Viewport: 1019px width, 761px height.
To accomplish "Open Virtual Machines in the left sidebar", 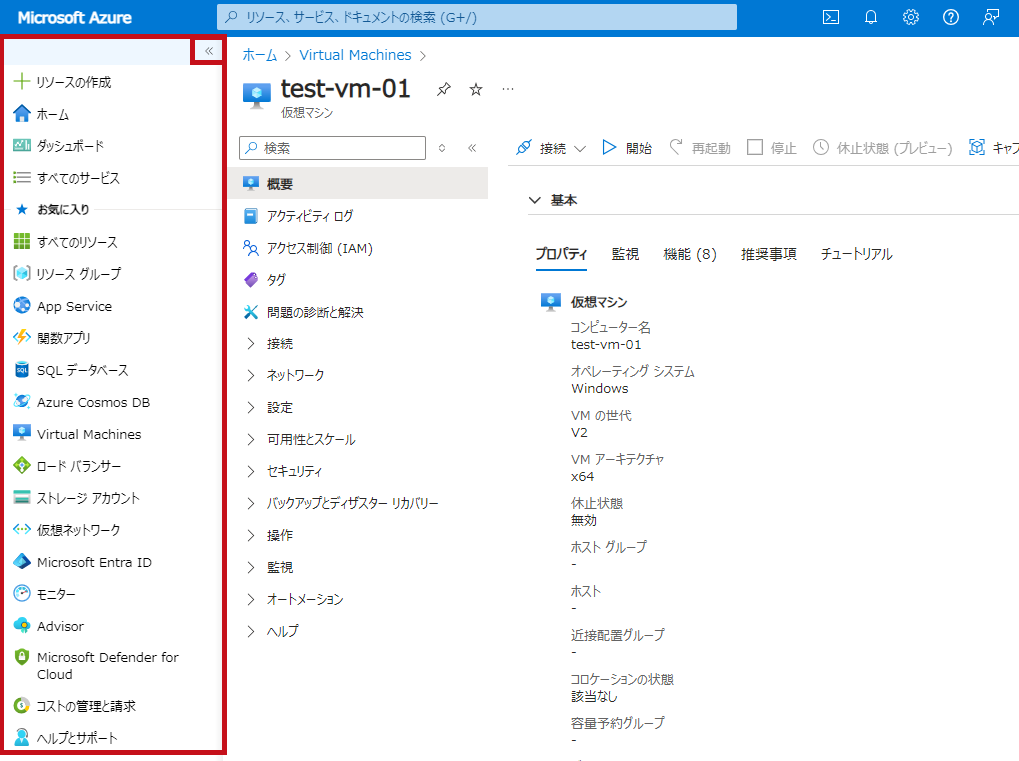I will (x=89, y=434).
